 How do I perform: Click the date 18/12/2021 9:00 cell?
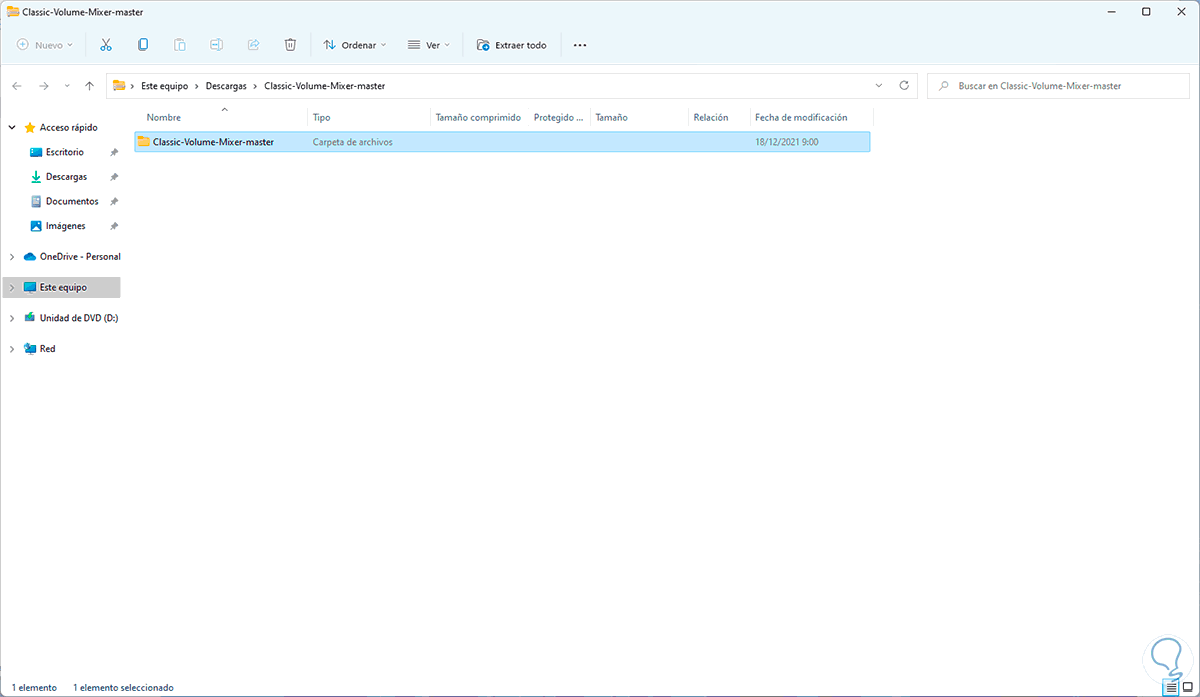tap(787, 142)
